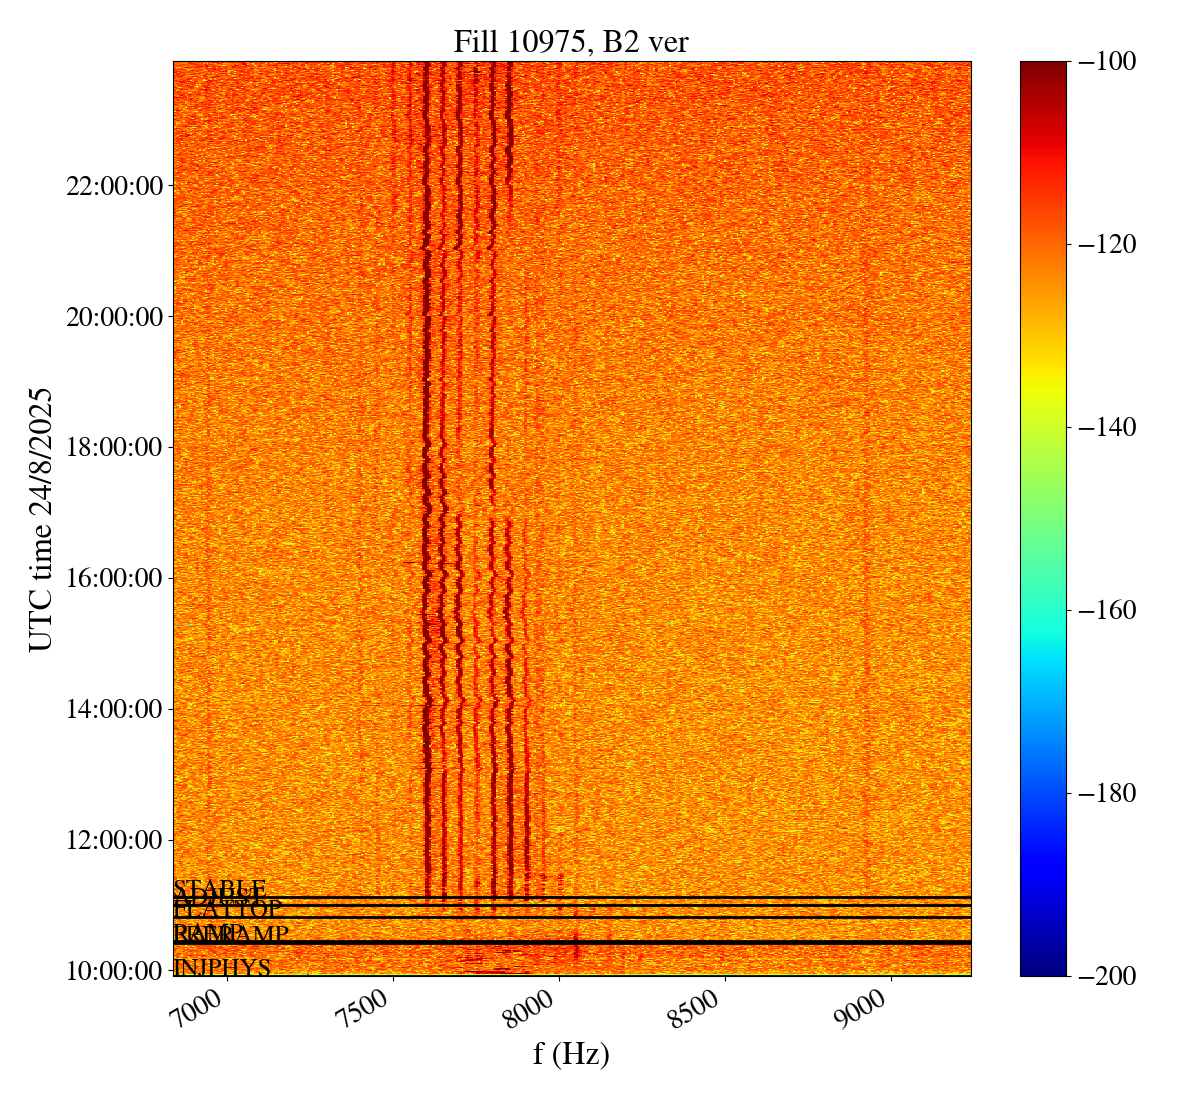This screenshot has height=1100, width=1200.
Task: Select the 20:00:00 time tick label
Action: [x=113, y=317]
